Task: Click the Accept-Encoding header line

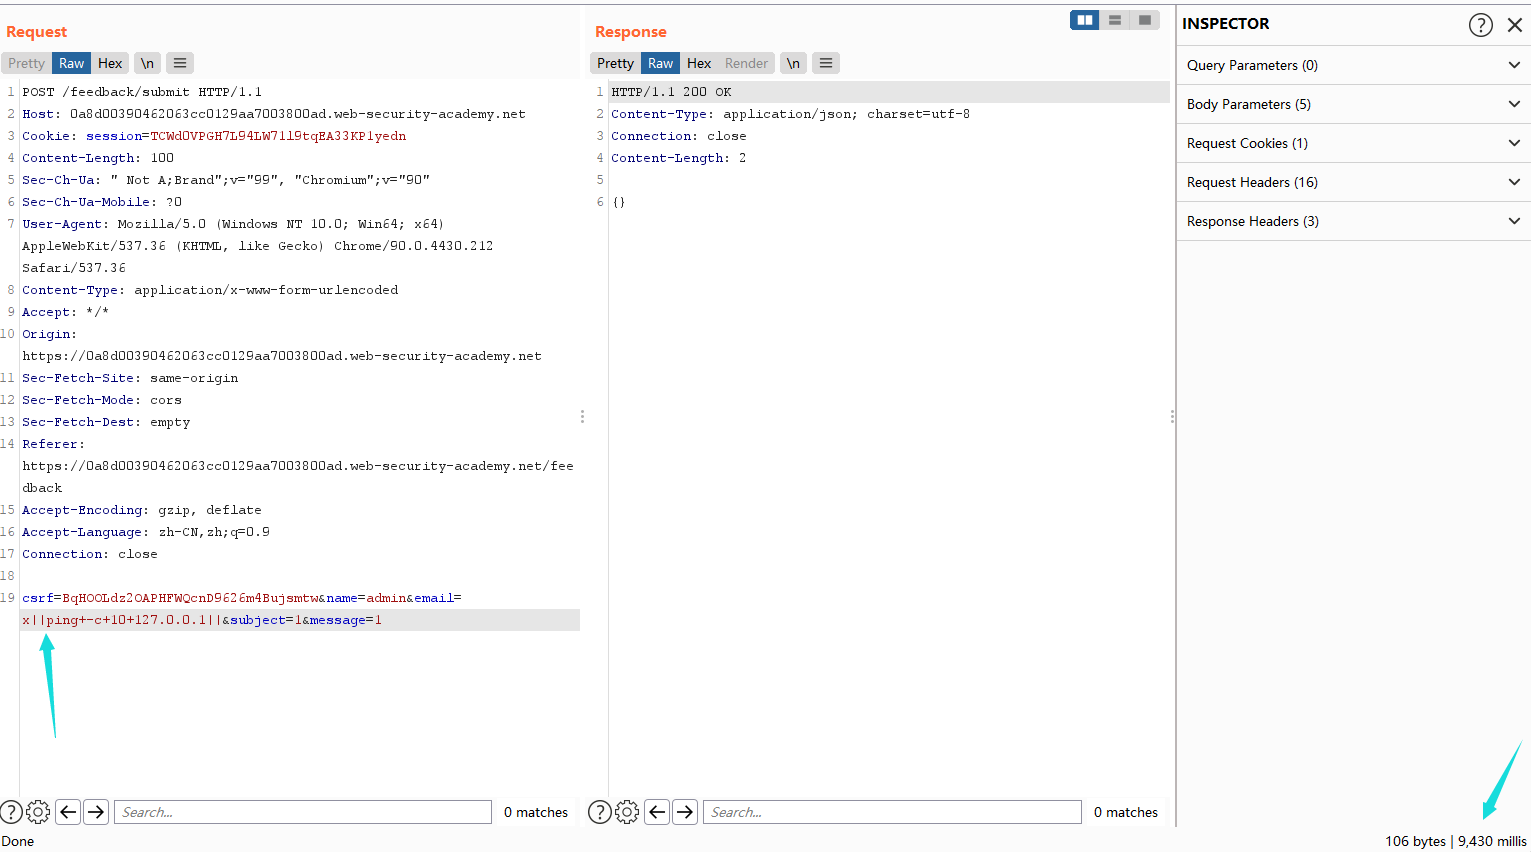Action: tap(142, 510)
